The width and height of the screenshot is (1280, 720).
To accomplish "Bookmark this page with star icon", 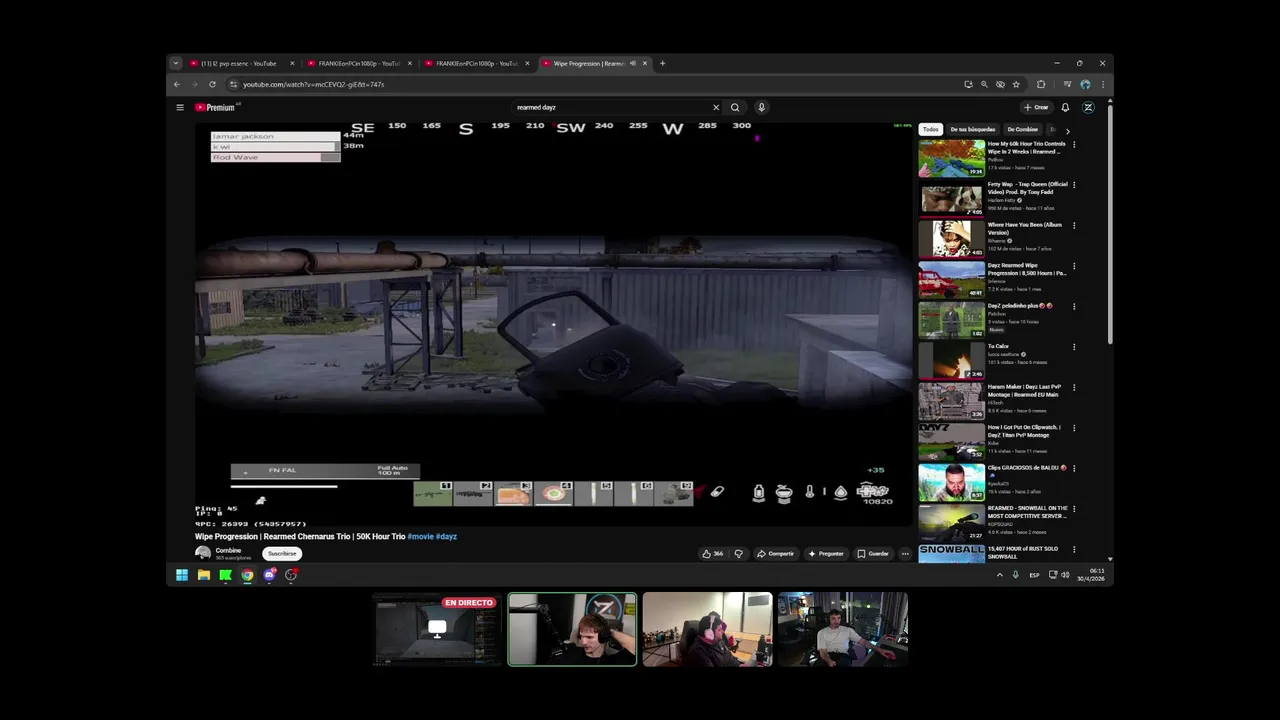I will [1016, 84].
